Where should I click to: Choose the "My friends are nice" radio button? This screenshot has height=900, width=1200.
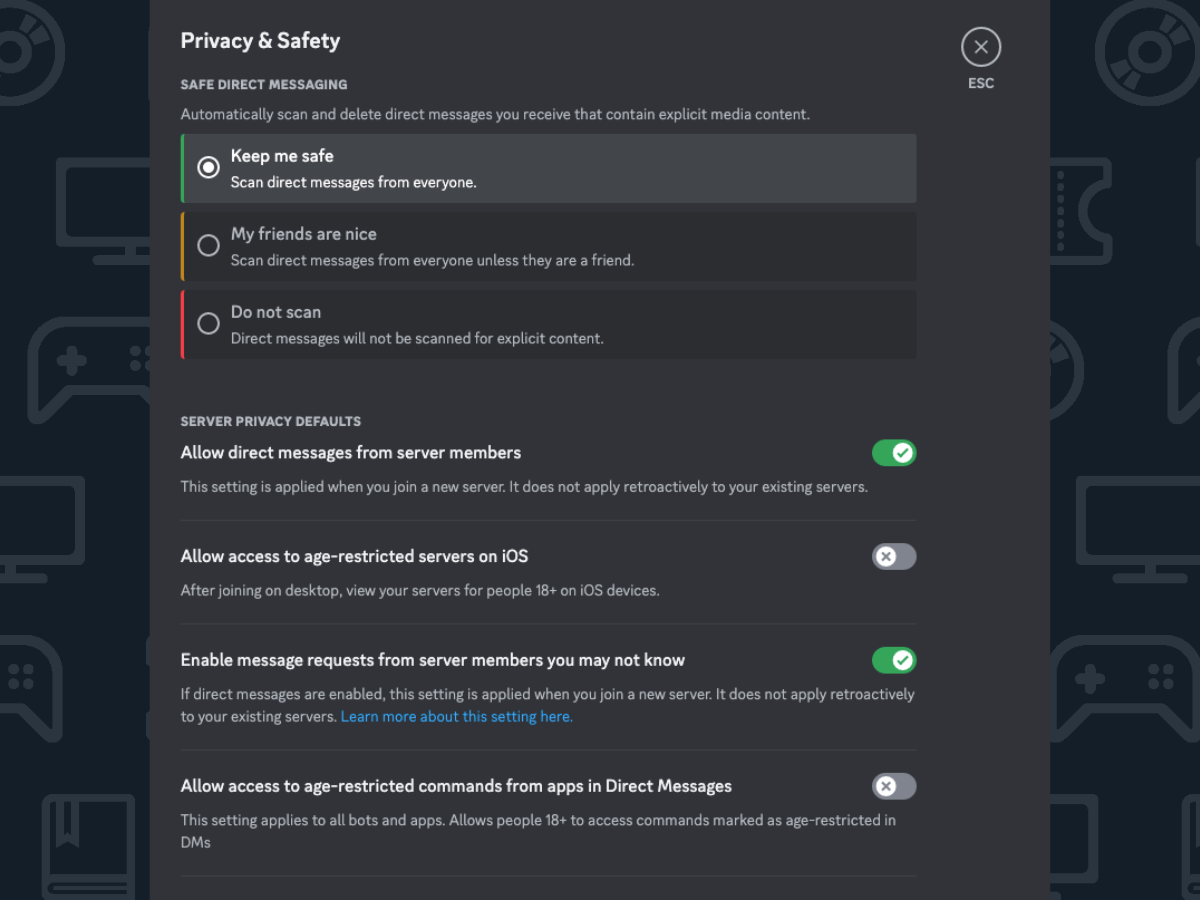coord(208,246)
